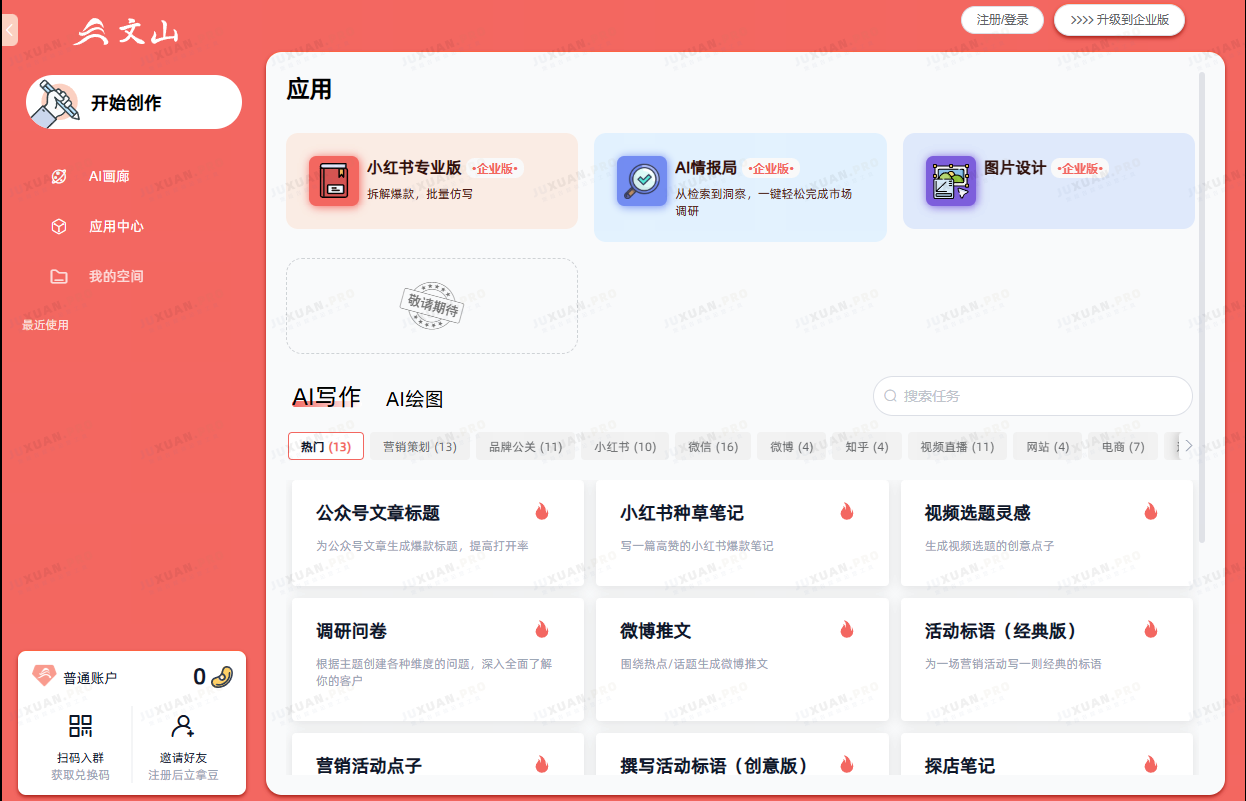Click the flame icon on 调研问卷
1246x801 pixels.
[x=542, y=630]
